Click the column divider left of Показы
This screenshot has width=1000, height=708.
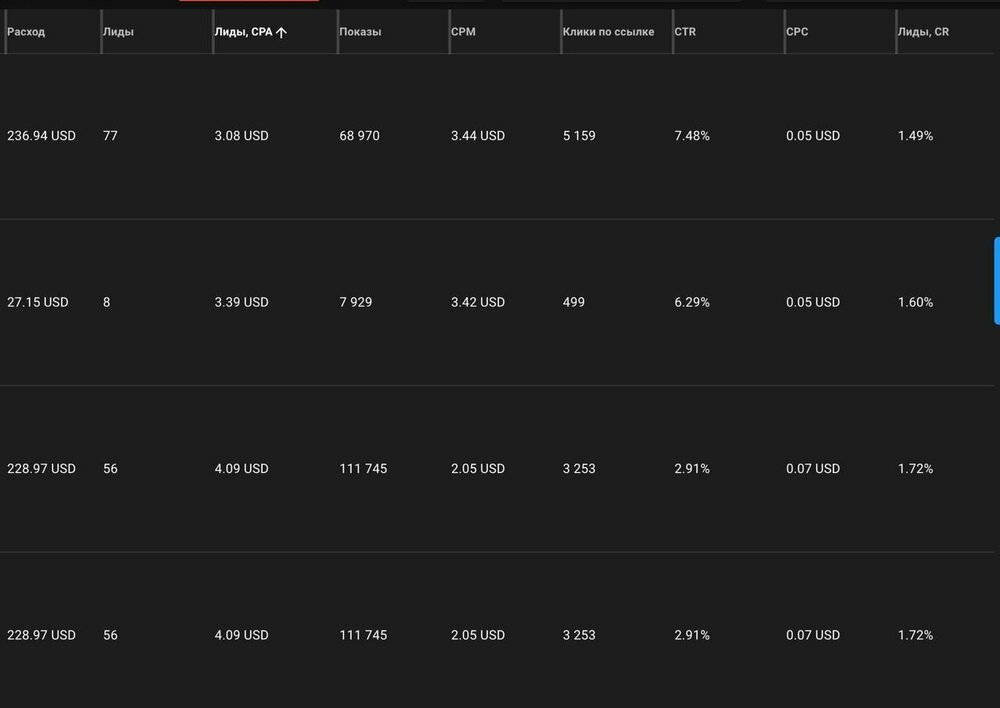(337, 32)
